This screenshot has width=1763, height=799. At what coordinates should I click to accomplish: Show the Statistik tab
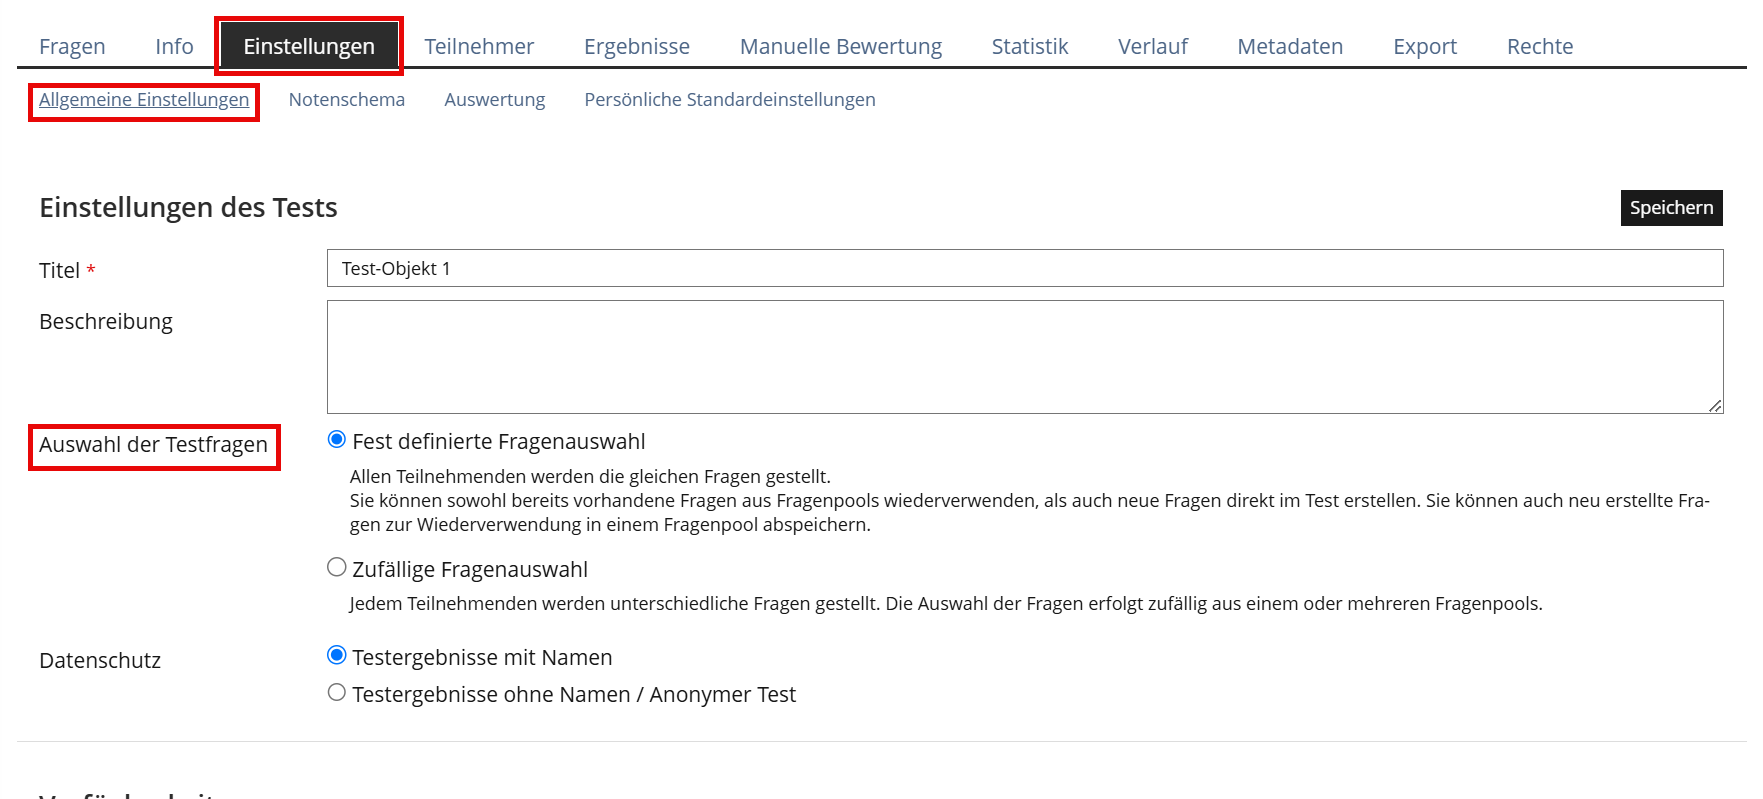1029,47
